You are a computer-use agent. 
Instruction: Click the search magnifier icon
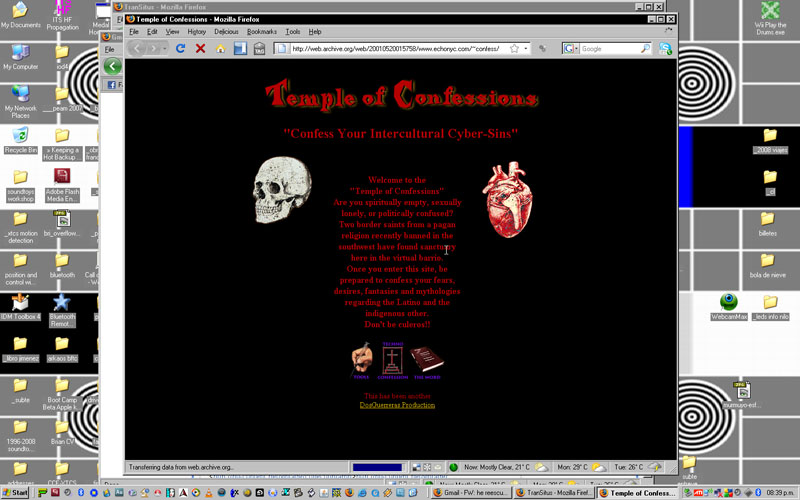pos(645,48)
